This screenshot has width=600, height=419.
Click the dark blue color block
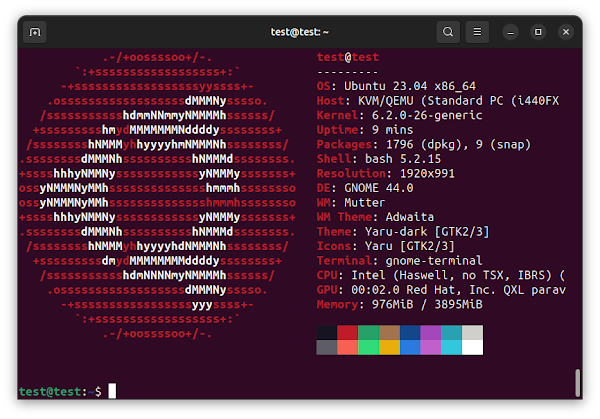pos(410,333)
